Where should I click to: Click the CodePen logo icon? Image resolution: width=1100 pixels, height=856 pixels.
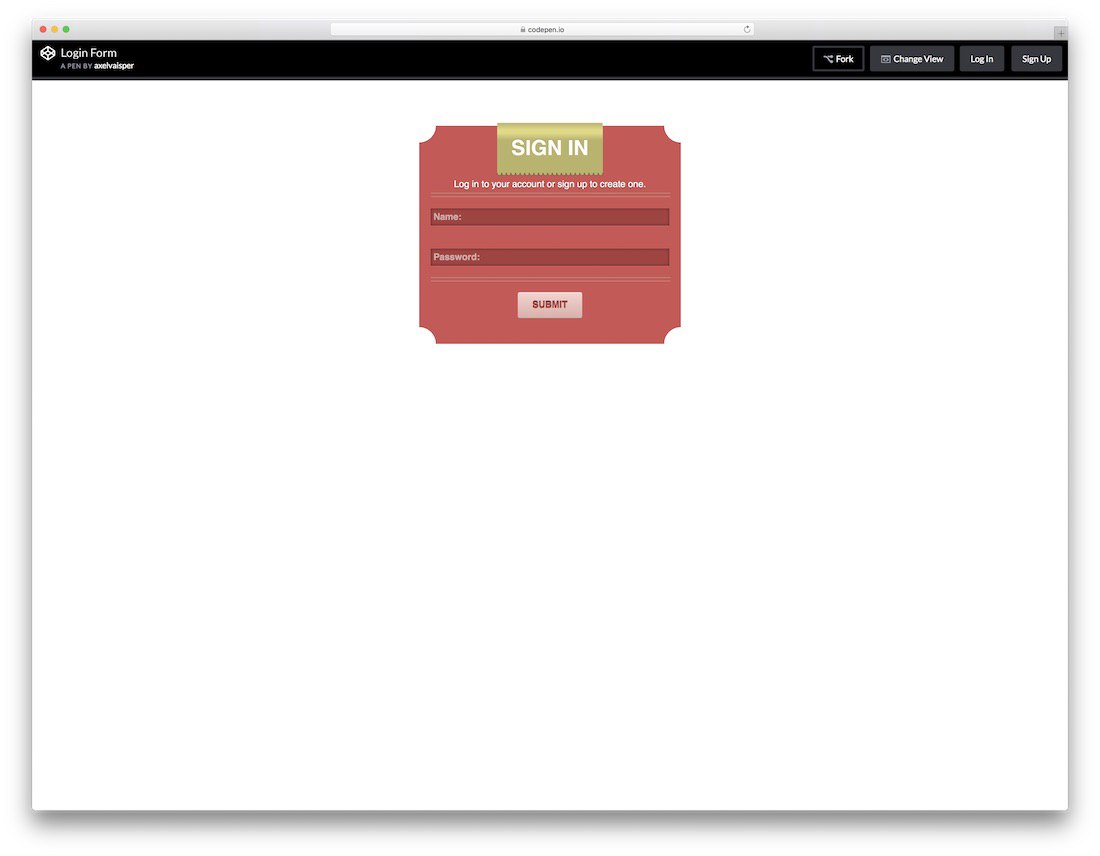[48, 53]
